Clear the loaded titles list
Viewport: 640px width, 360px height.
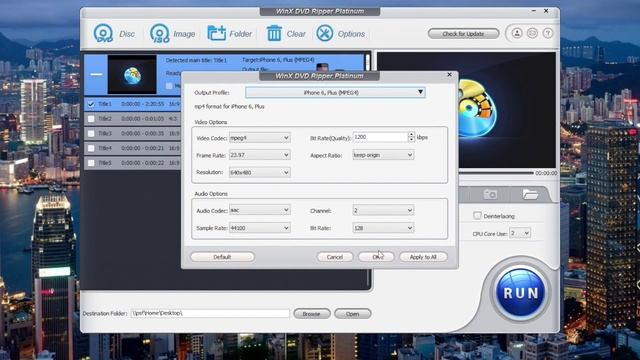[286, 33]
